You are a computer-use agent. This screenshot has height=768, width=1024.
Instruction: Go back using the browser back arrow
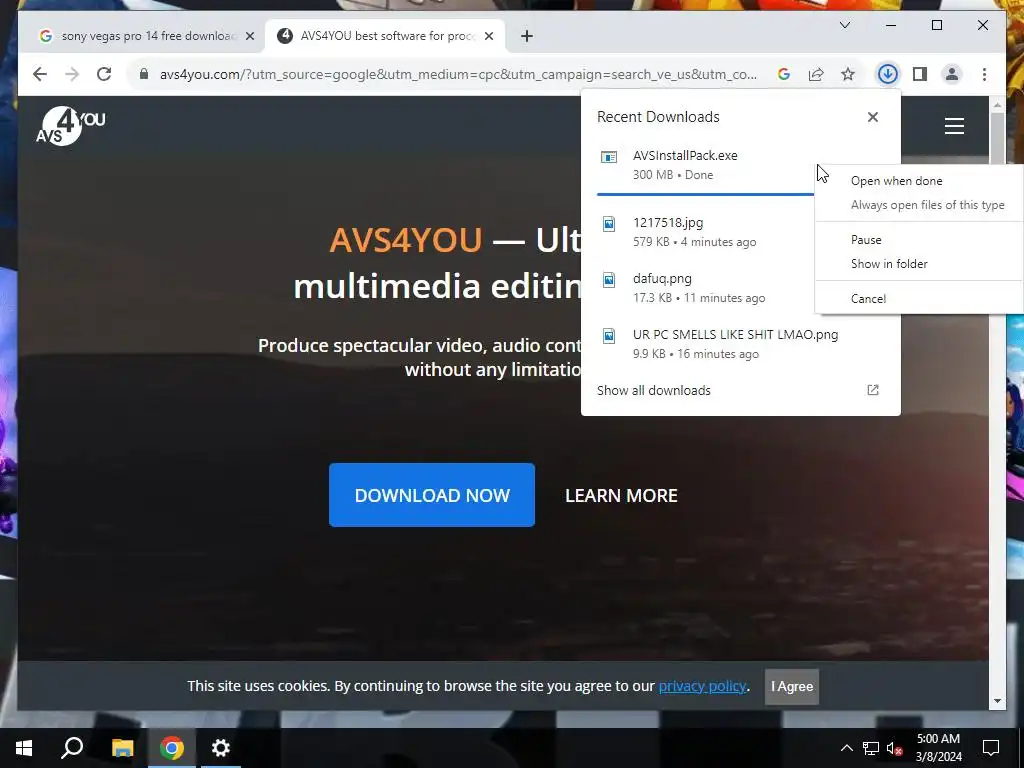pyautogui.click(x=40, y=74)
